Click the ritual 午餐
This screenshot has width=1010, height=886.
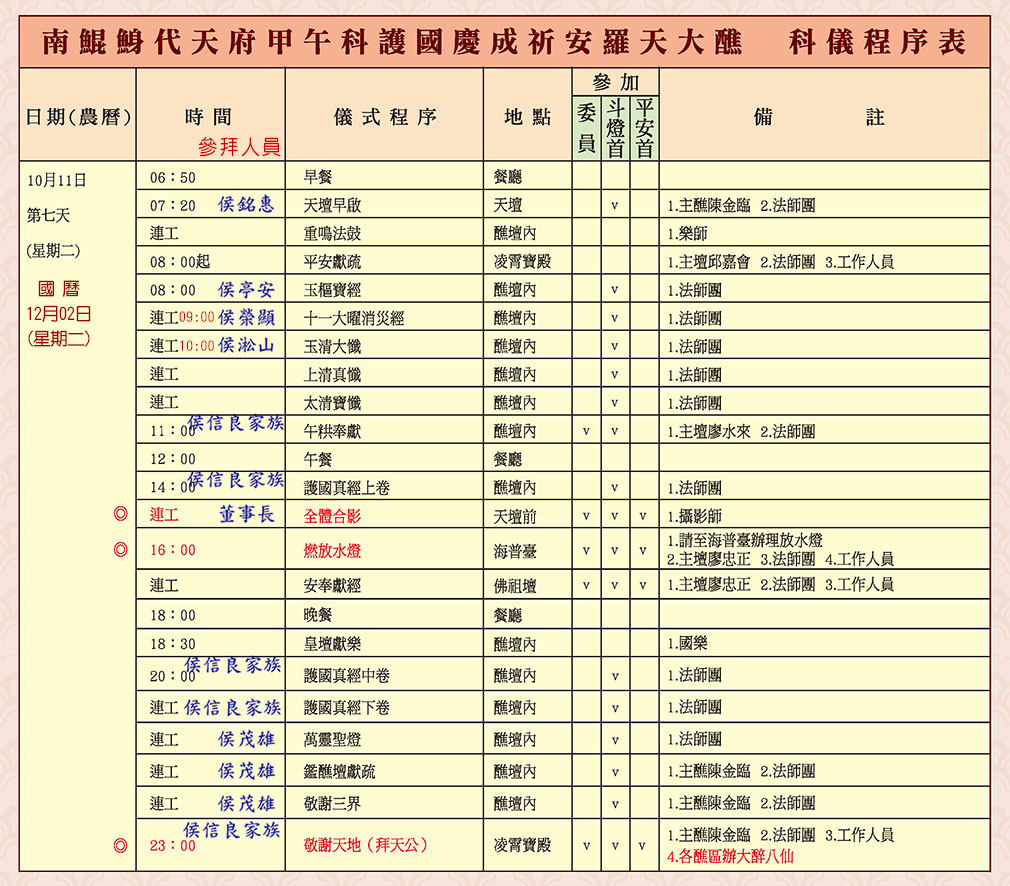(x=318, y=459)
